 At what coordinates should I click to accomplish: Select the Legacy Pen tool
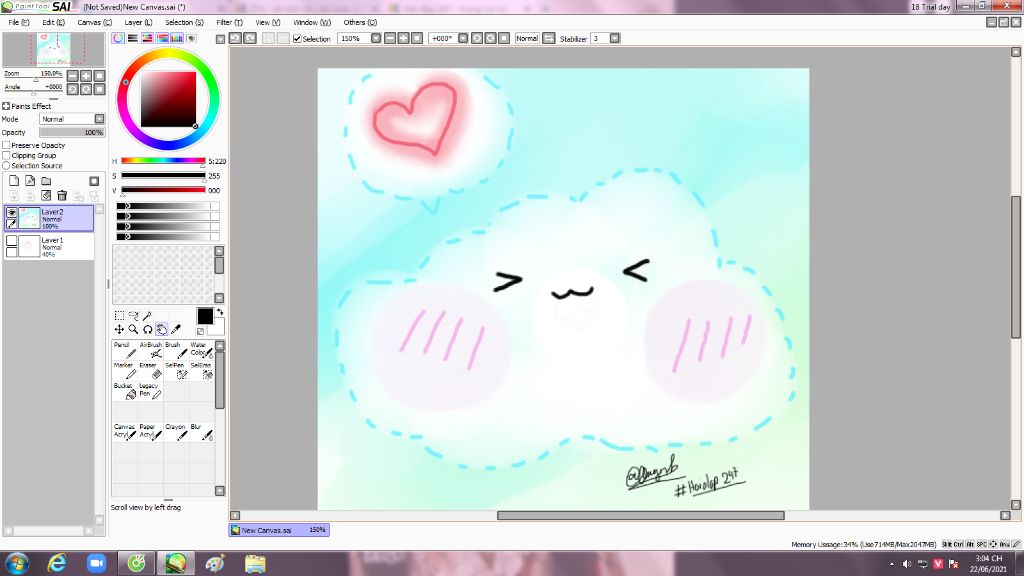(150, 391)
